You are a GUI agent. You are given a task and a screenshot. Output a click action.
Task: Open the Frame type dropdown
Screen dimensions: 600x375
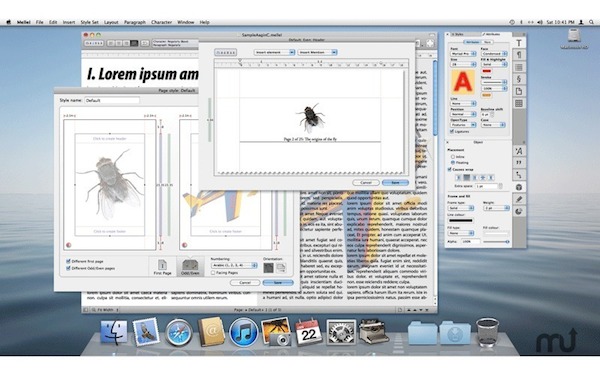point(461,208)
